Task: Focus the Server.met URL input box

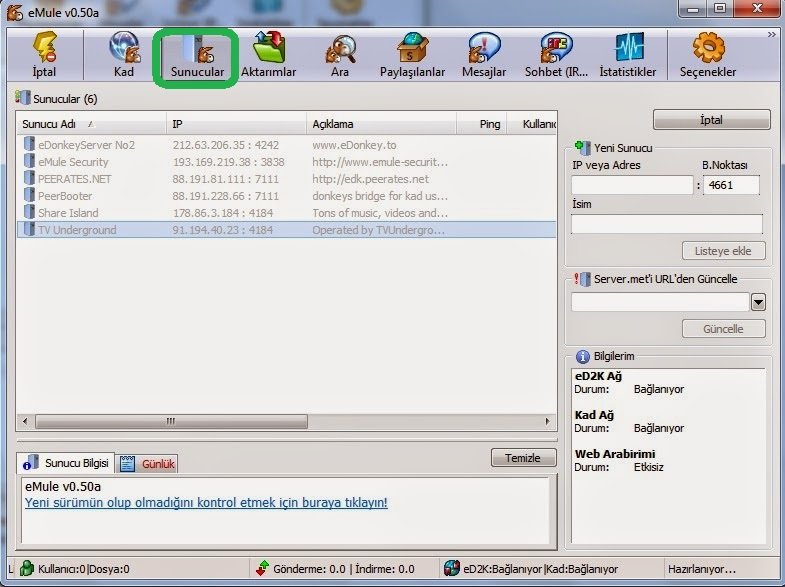Action: 660,302
